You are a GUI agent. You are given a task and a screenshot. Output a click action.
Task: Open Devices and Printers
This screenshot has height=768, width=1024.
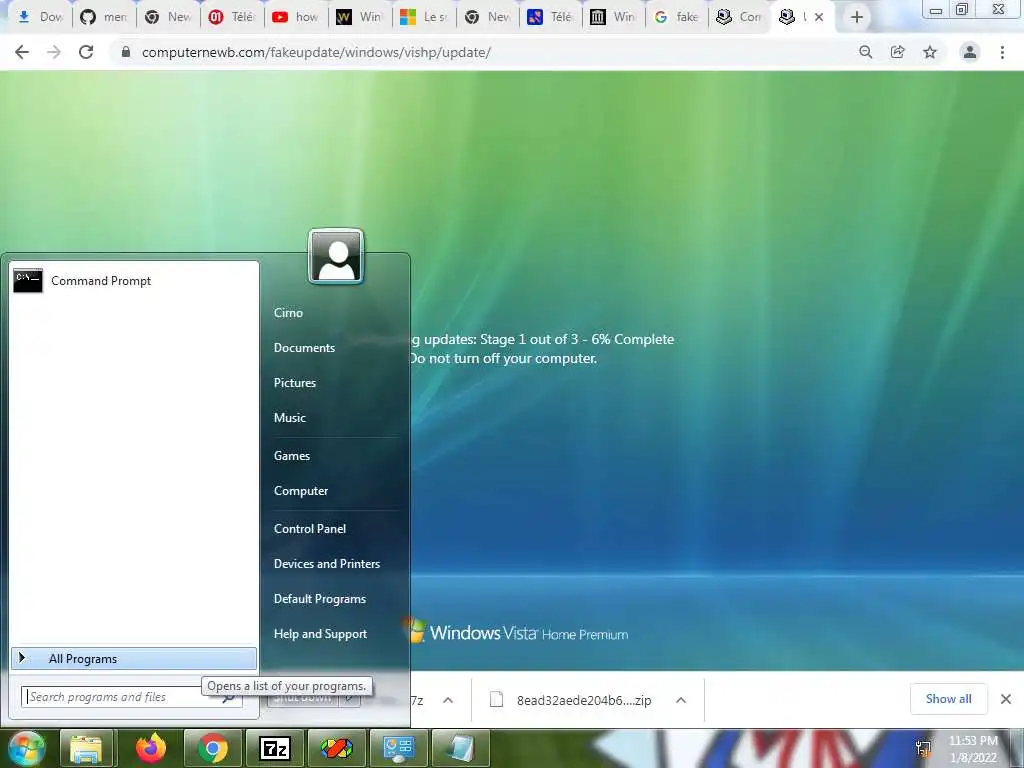pos(327,564)
